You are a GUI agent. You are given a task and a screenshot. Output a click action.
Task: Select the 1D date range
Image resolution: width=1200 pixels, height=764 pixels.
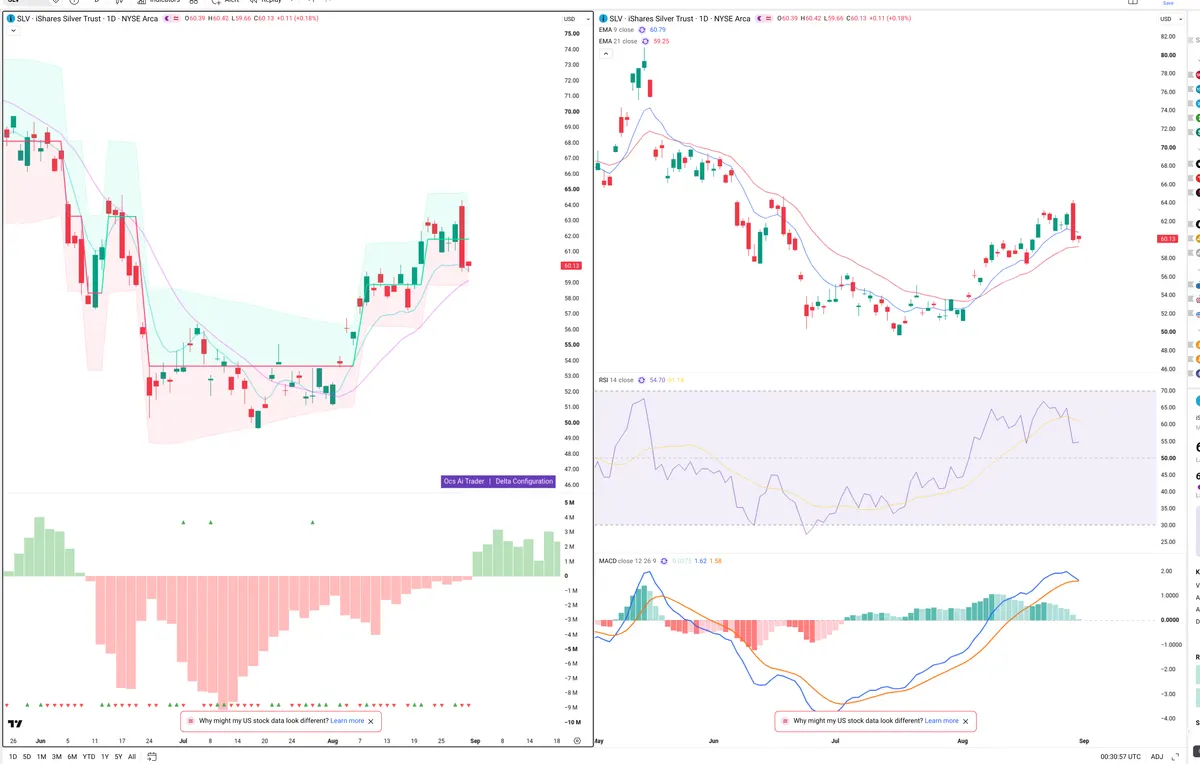(12, 757)
